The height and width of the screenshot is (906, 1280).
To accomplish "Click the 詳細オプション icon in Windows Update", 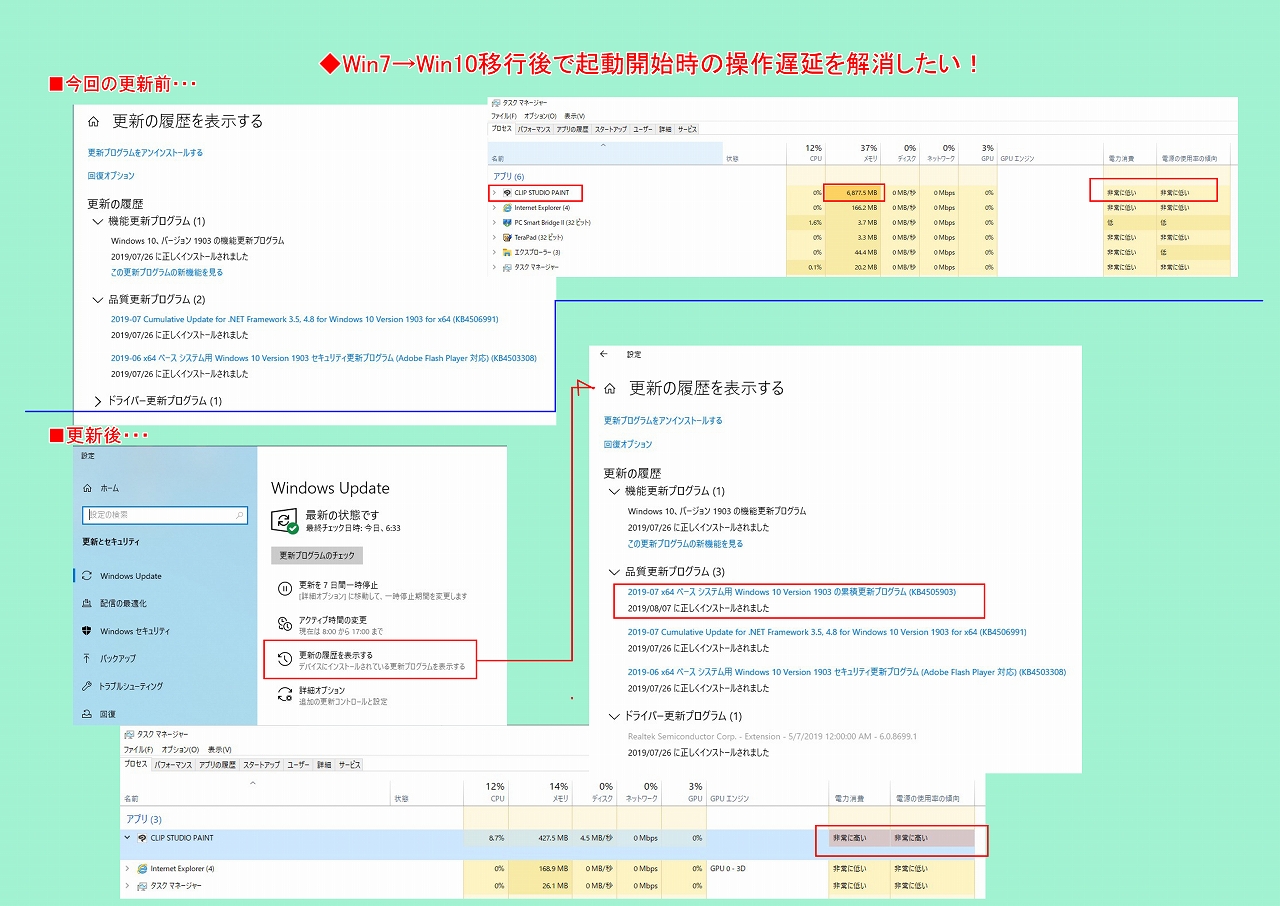I will click(x=285, y=695).
